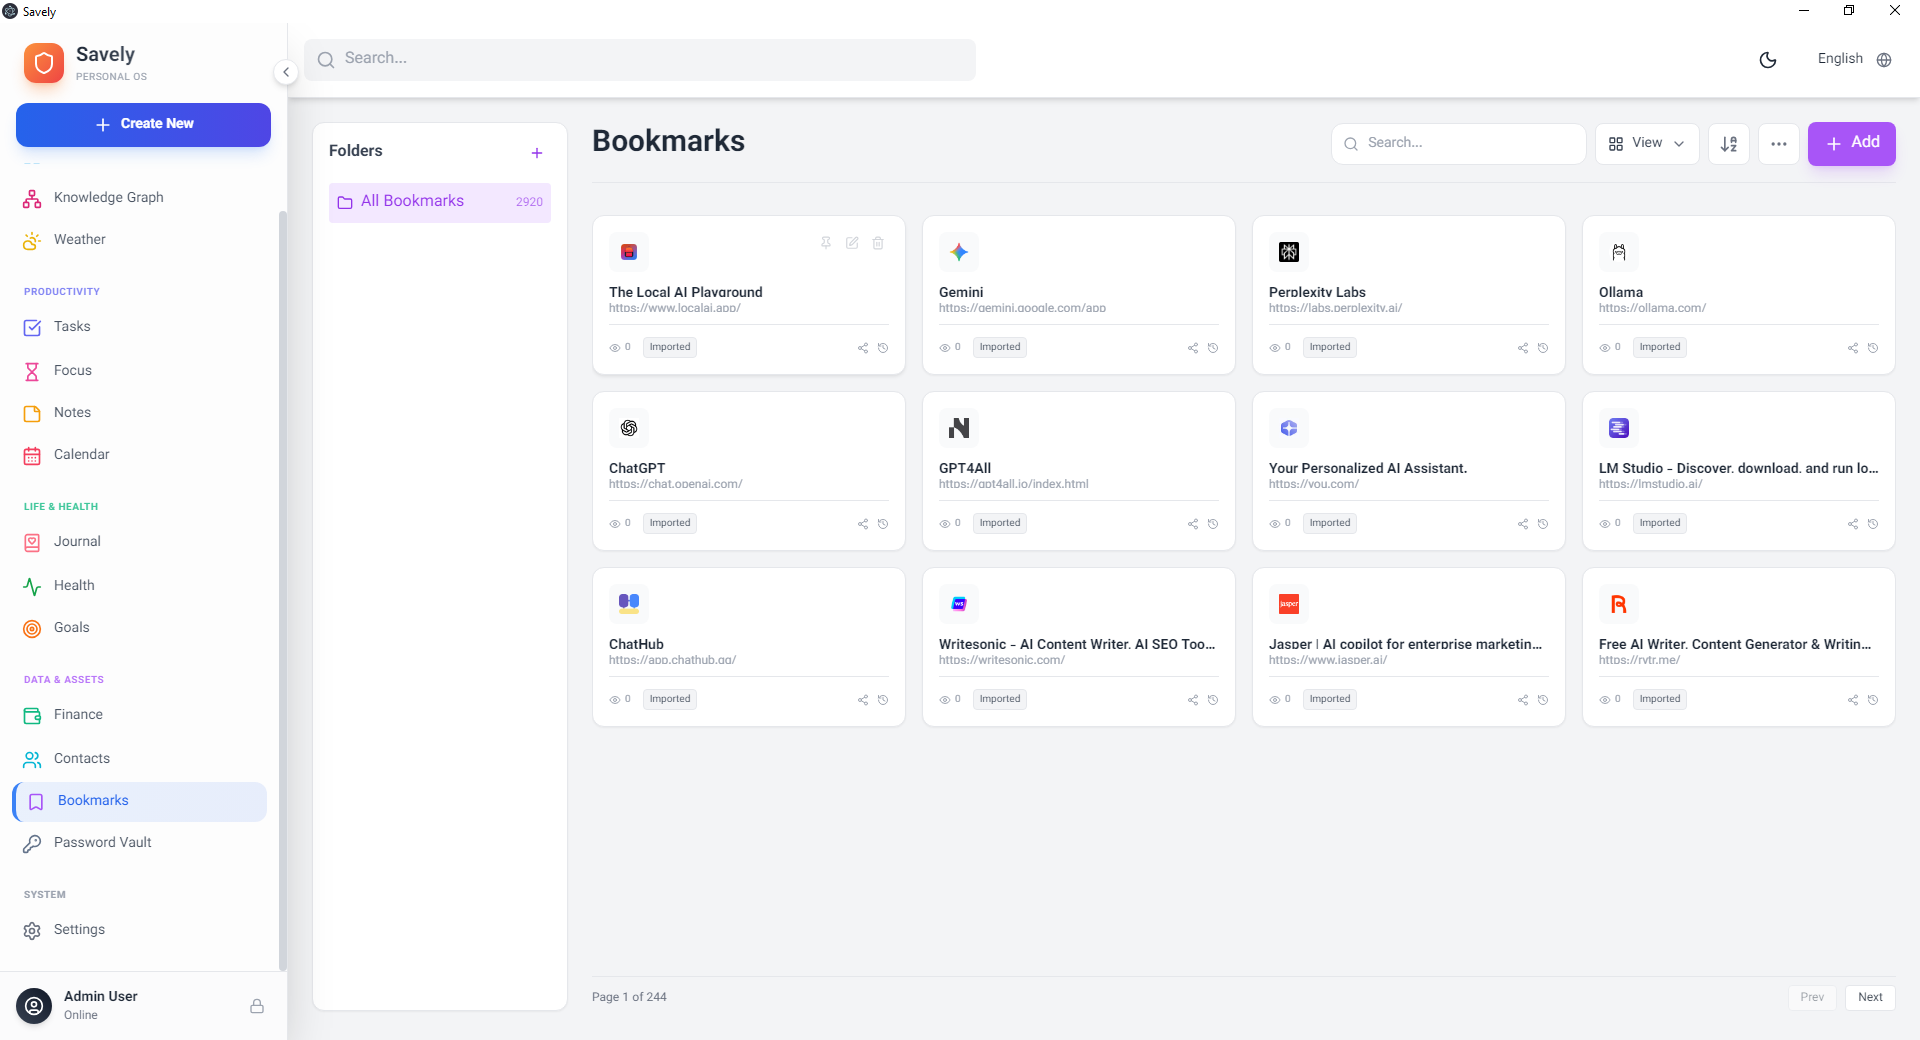
Task: Edit The Local AI Playground bookmark
Action: tap(851, 243)
